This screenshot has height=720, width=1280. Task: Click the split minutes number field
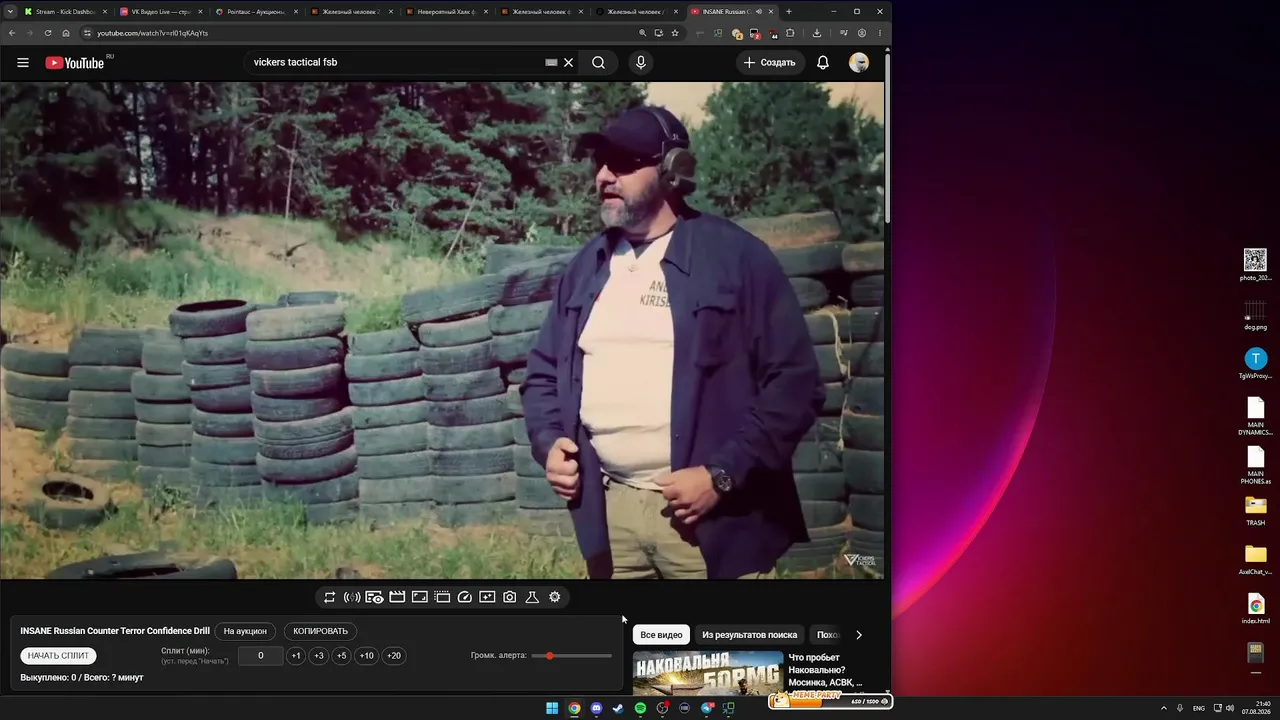point(260,656)
